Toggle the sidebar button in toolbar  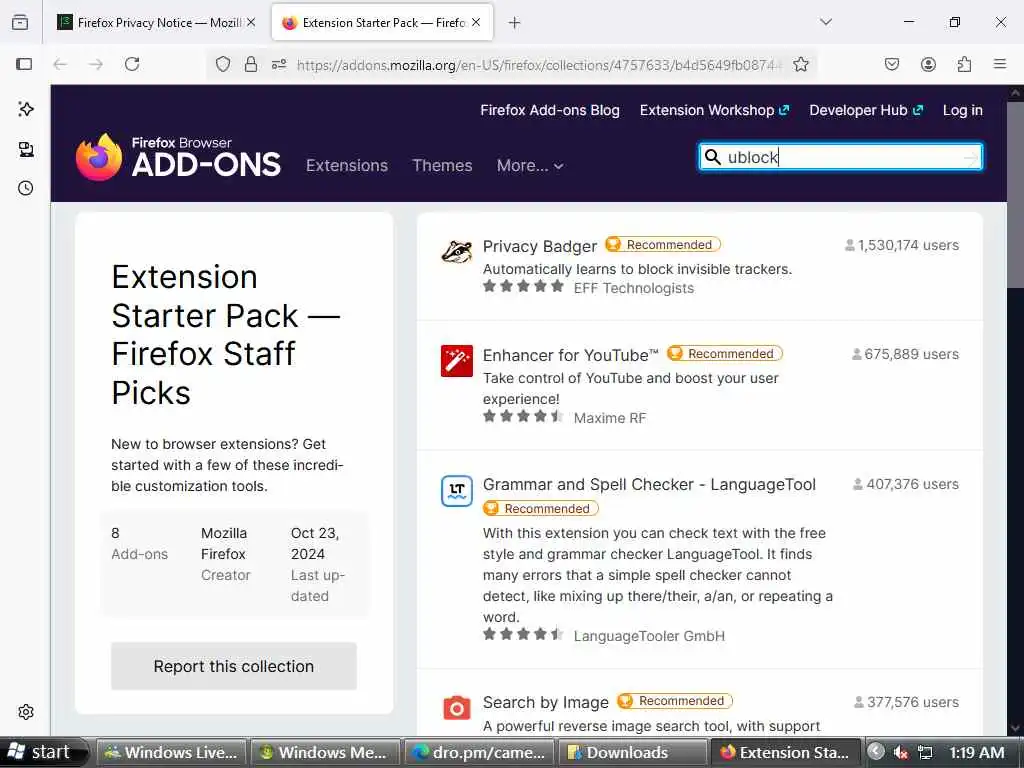coord(24,64)
